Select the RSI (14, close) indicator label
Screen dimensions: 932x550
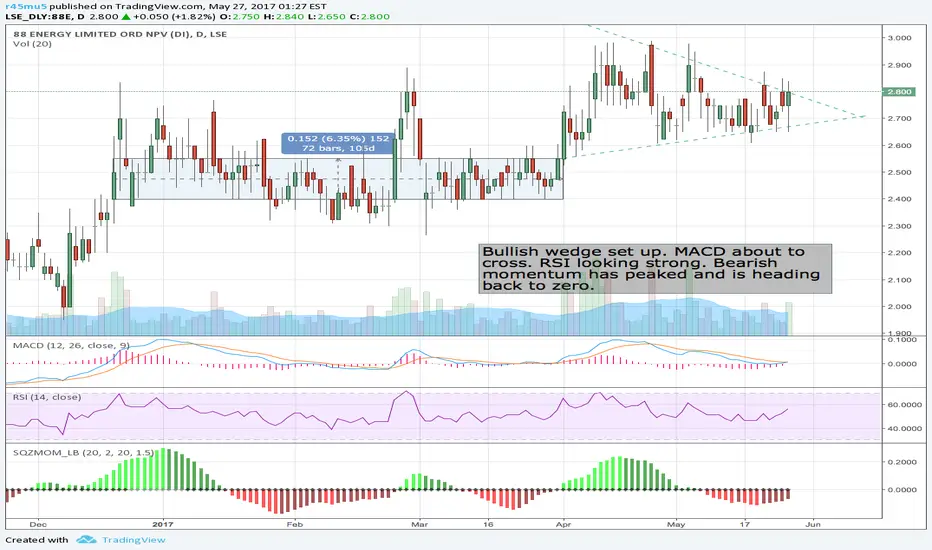(47, 397)
